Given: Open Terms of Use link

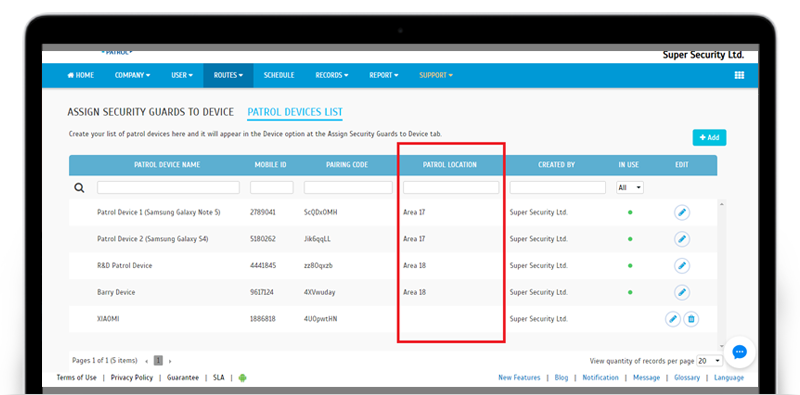Looking at the screenshot, I should click(77, 378).
